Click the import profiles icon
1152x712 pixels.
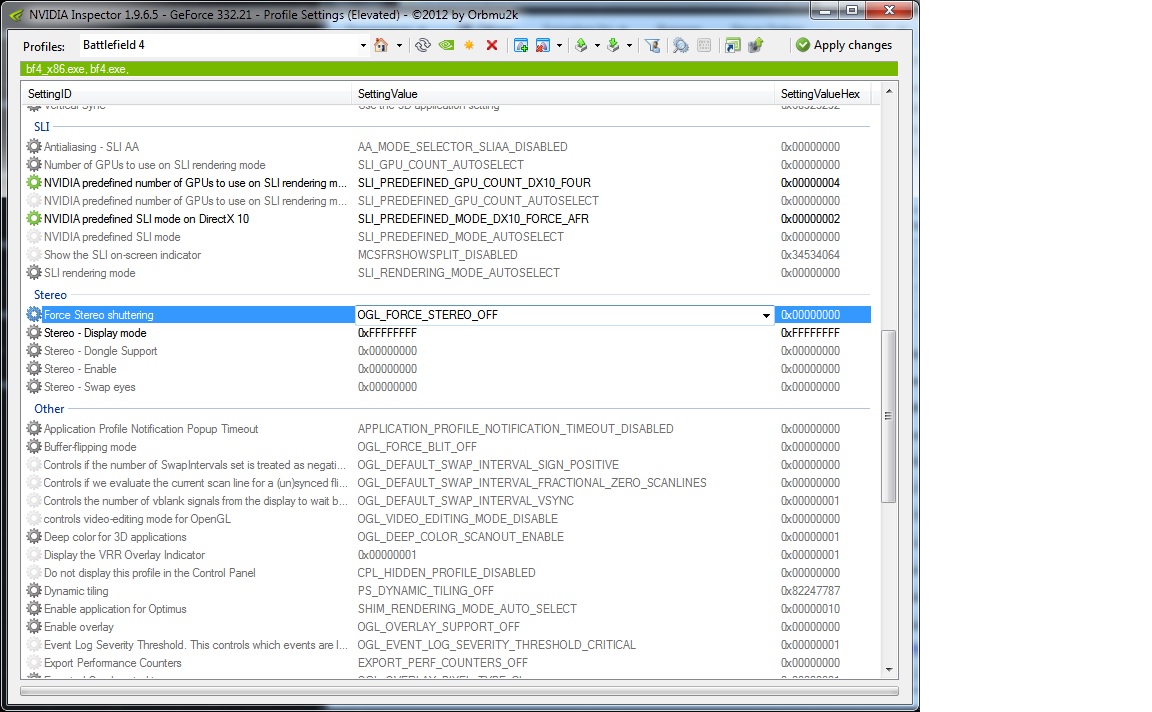coord(613,46)
